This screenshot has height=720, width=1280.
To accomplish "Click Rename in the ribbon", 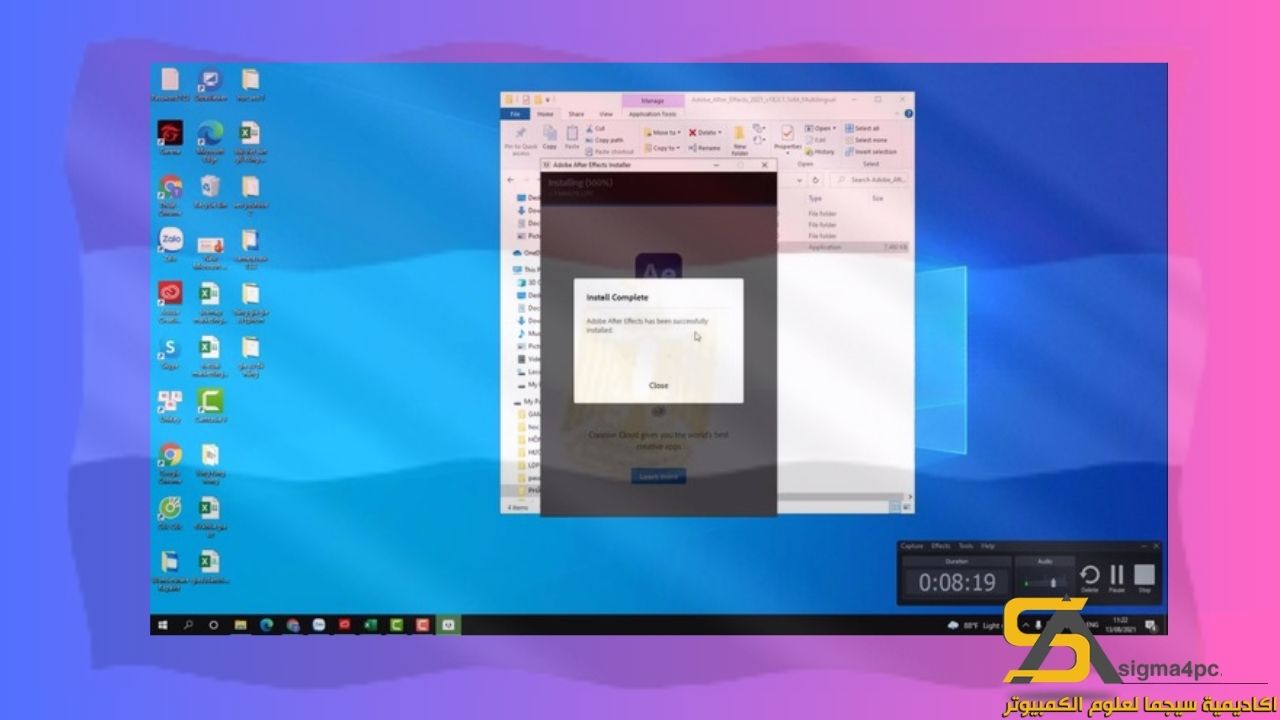I will 705,148.
